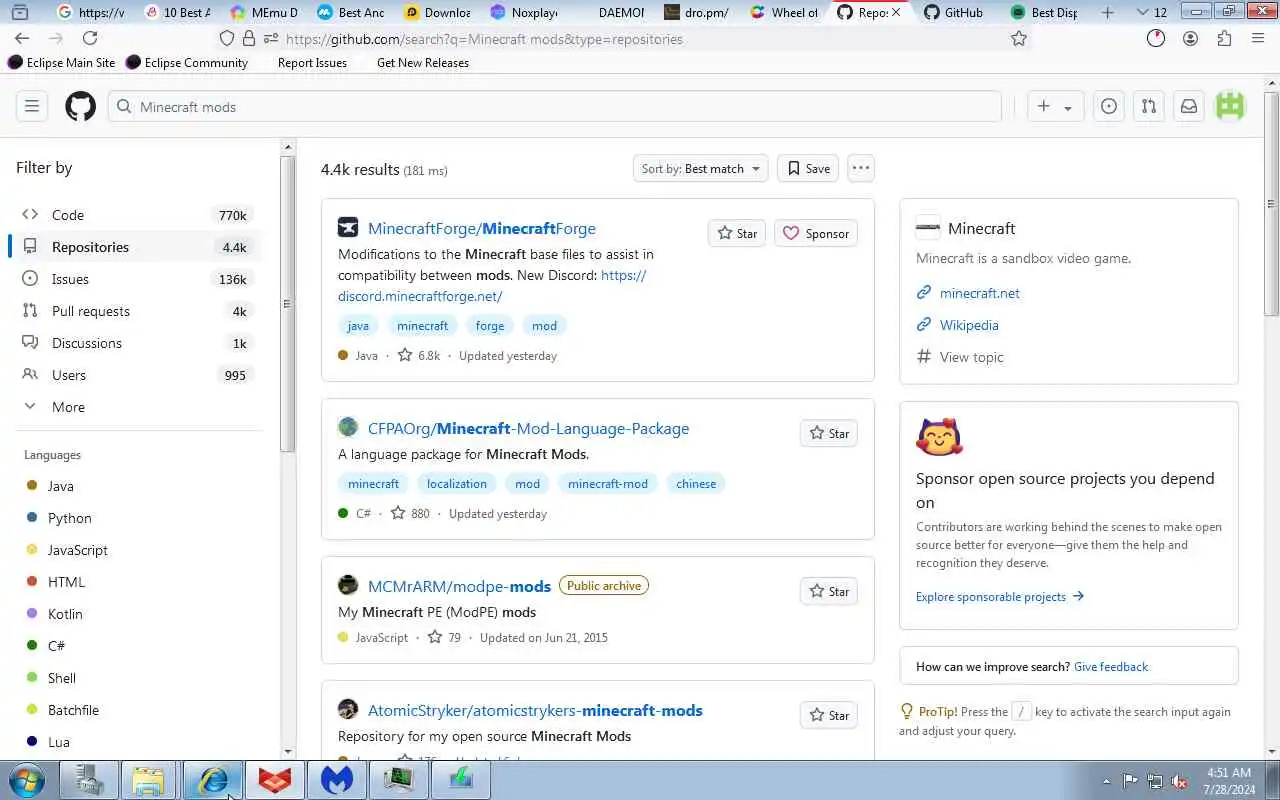Star the AtomicStryker repository
The width and height of the screenshot is (1280, 800).
829,715
